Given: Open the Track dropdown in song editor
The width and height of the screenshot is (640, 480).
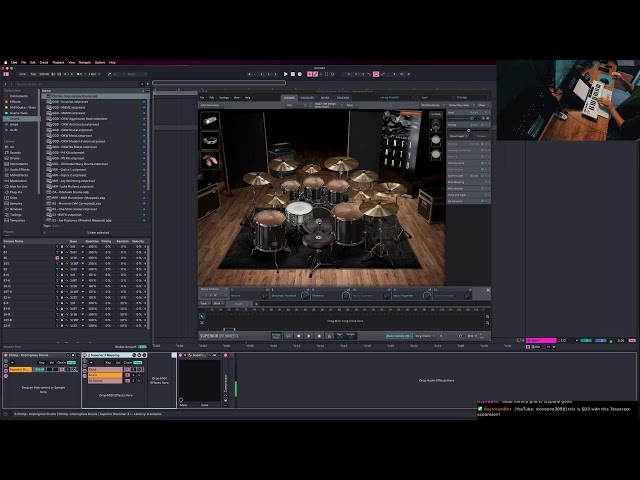Looking at the screenshot, I should click(x=205, y=304).
